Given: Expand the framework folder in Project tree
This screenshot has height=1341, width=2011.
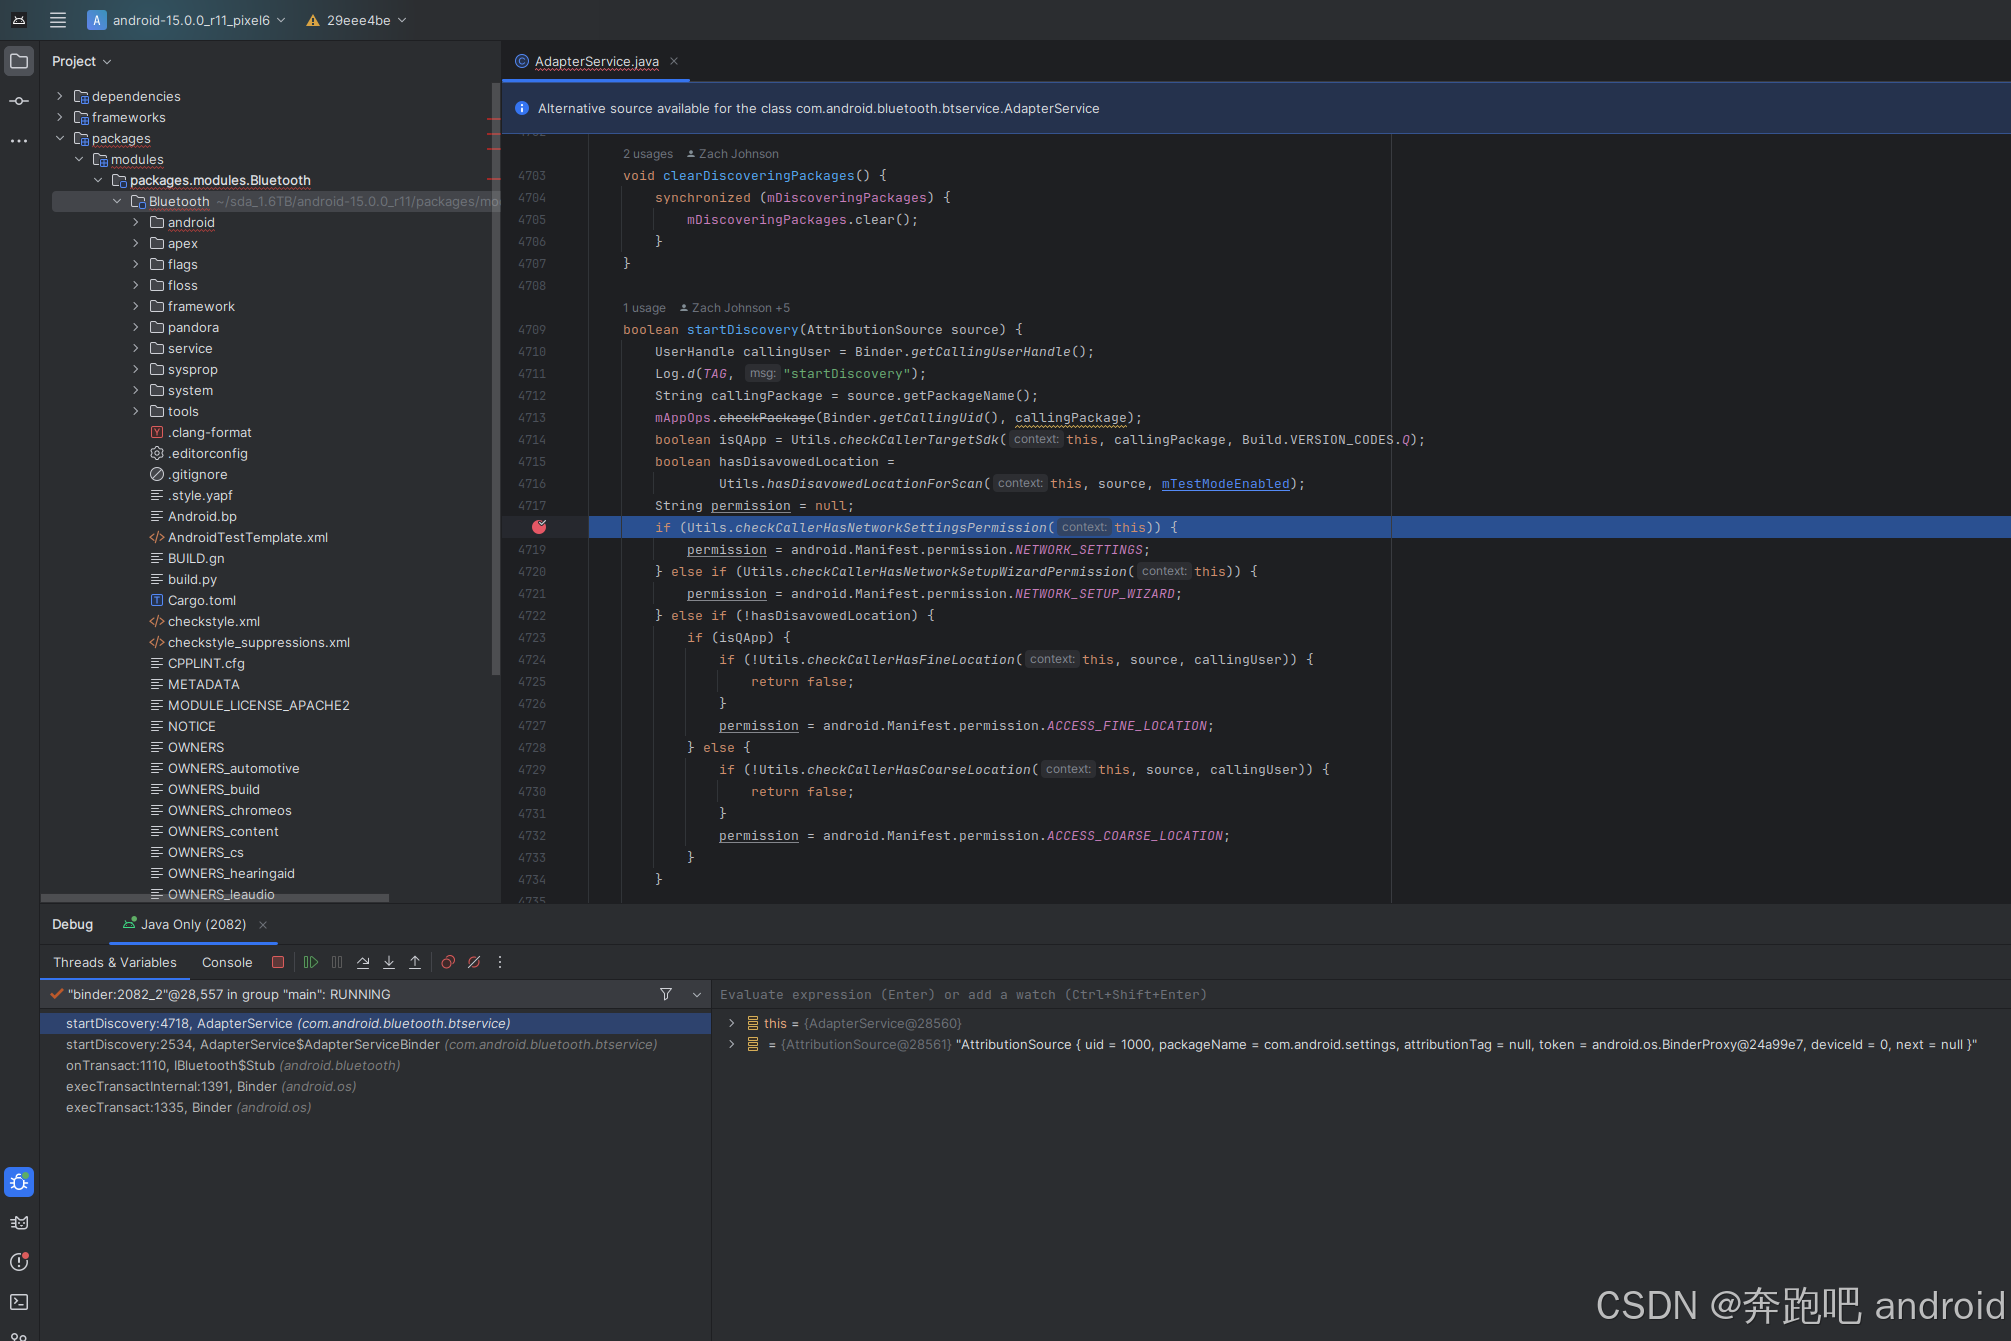Looking at the screenshot, I should (137, 306).
